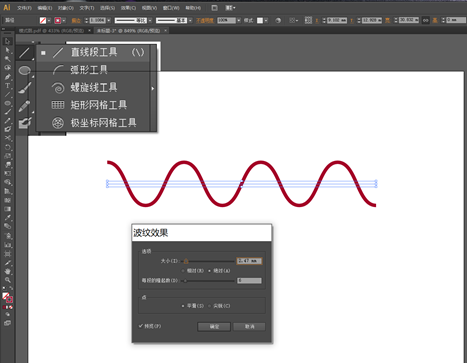Click the Recolor Artwork wheel icon

coord(278,21)
